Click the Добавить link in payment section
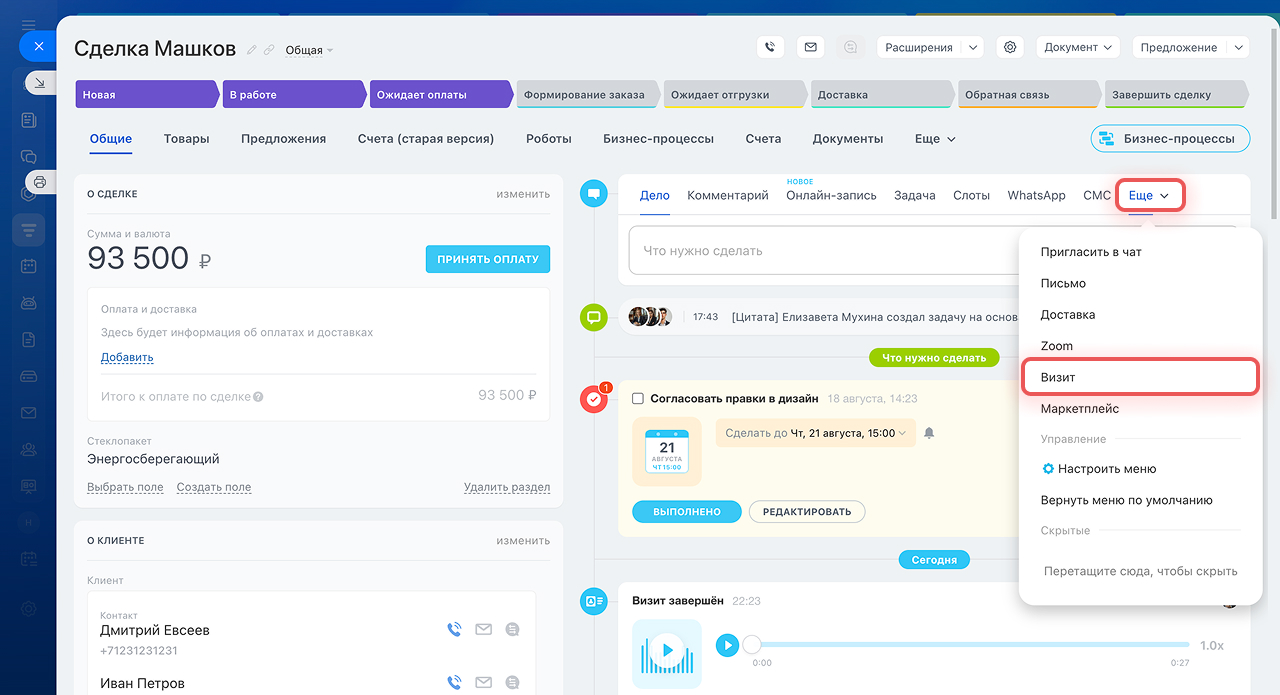Viewport: 1280px width, 695px height. pyautogui.click(x=127, y=357)
